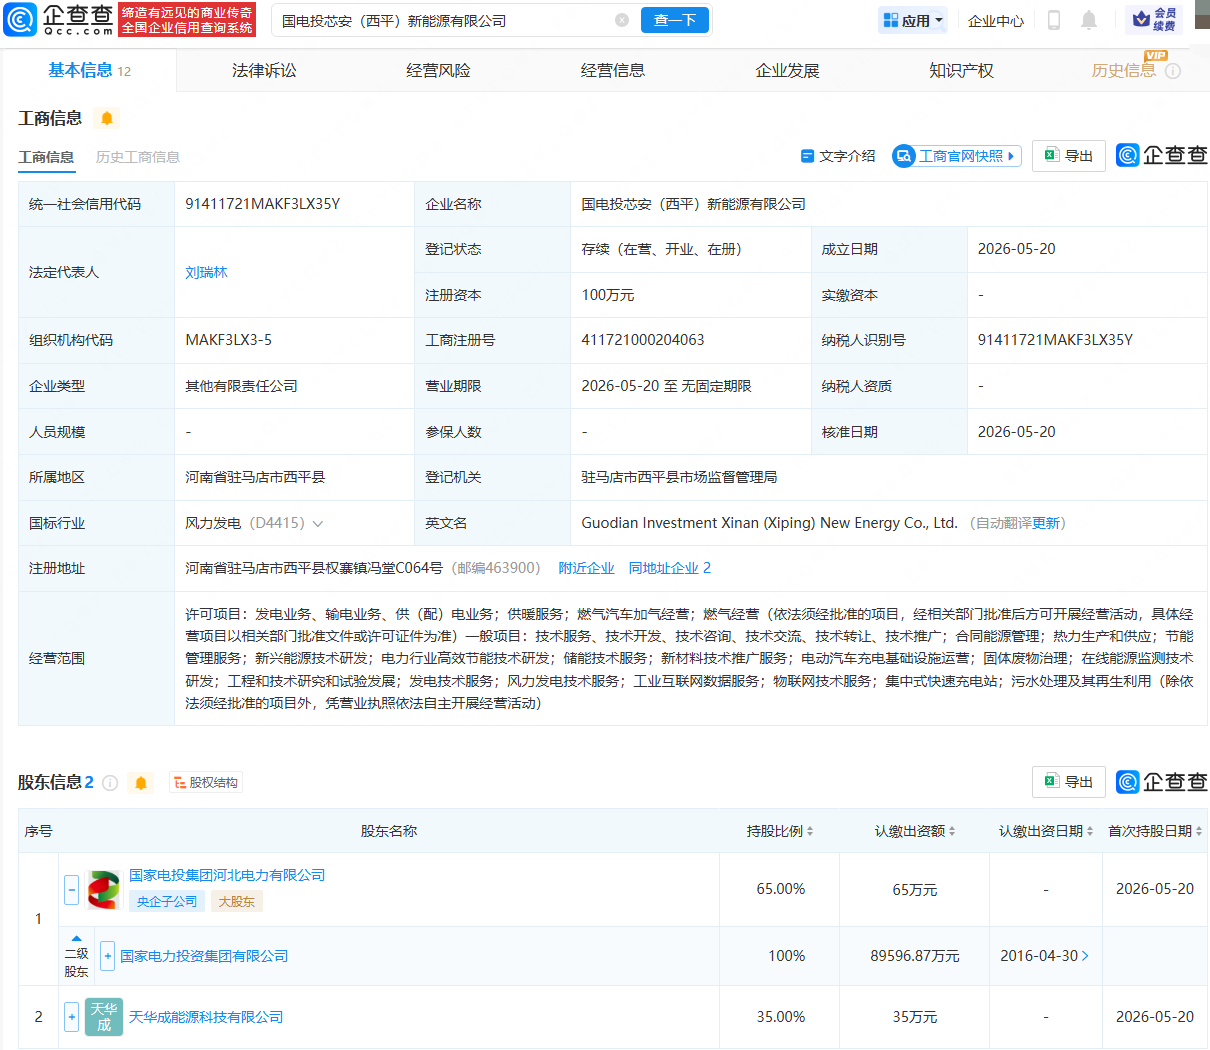Click the Qcc.com logo
This screenshot has width=1210, height=1050.
pyautogui.click(x=60, y=19)
